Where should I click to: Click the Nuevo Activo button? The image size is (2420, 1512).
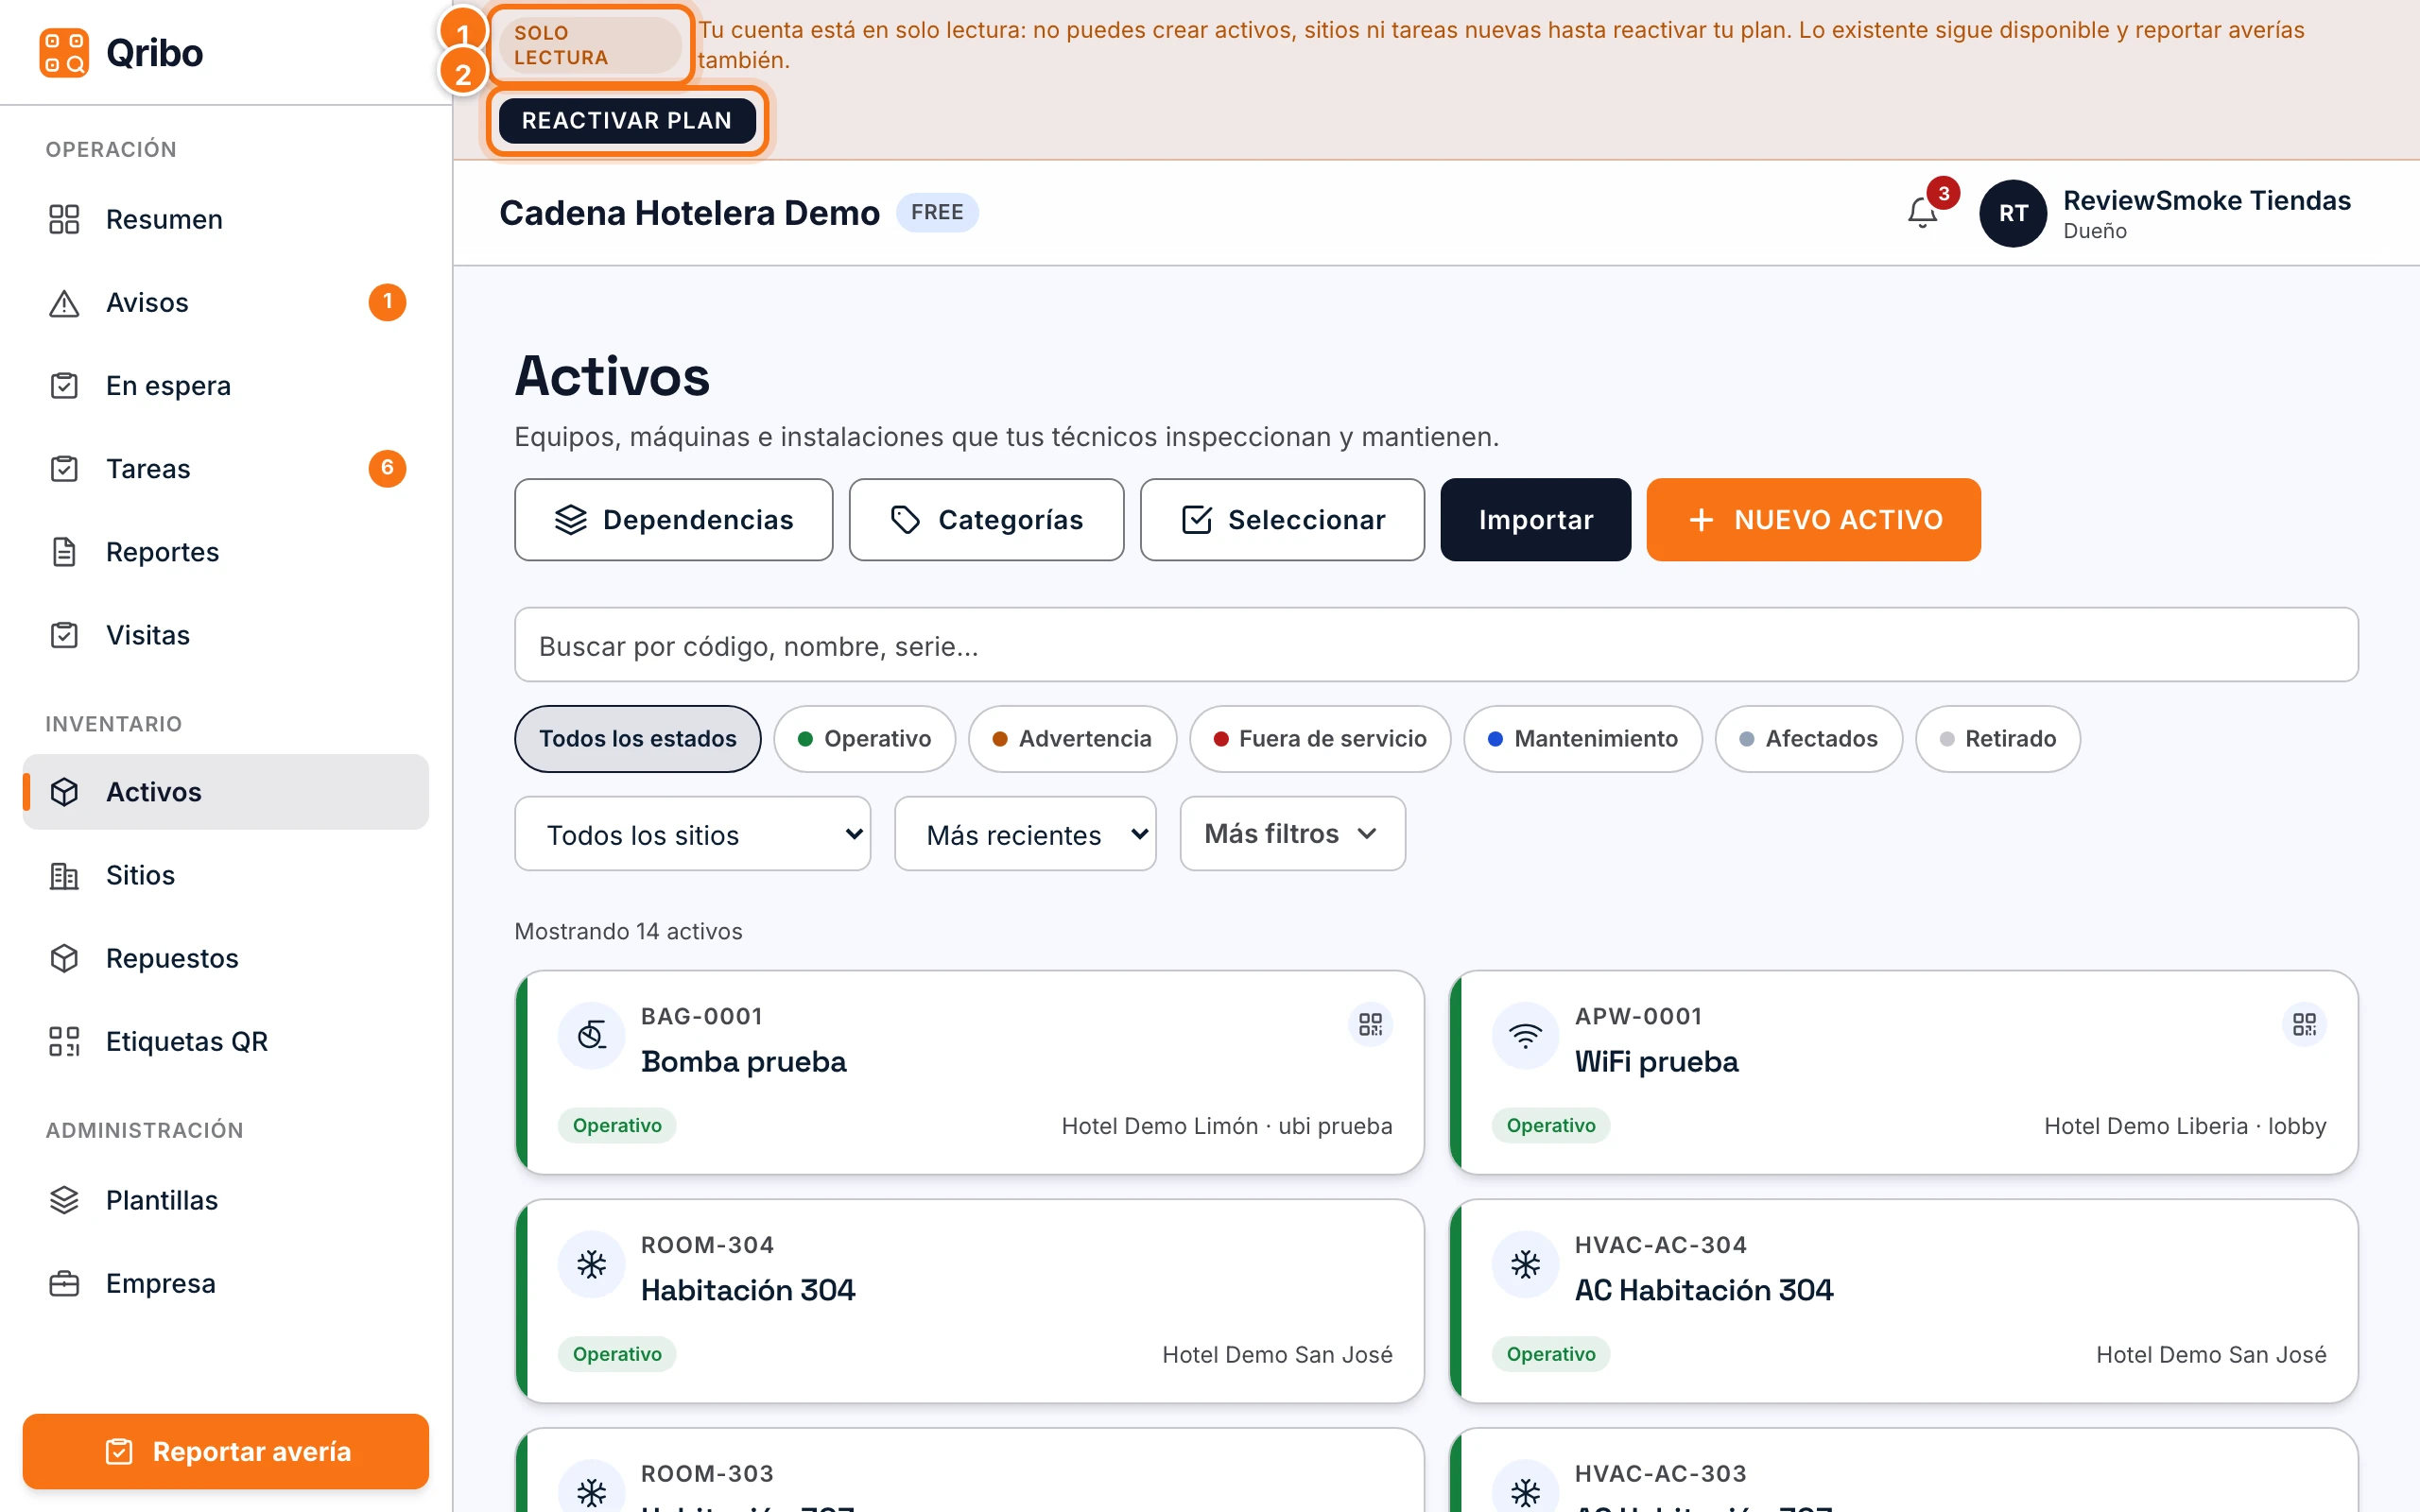[1813, 520]
